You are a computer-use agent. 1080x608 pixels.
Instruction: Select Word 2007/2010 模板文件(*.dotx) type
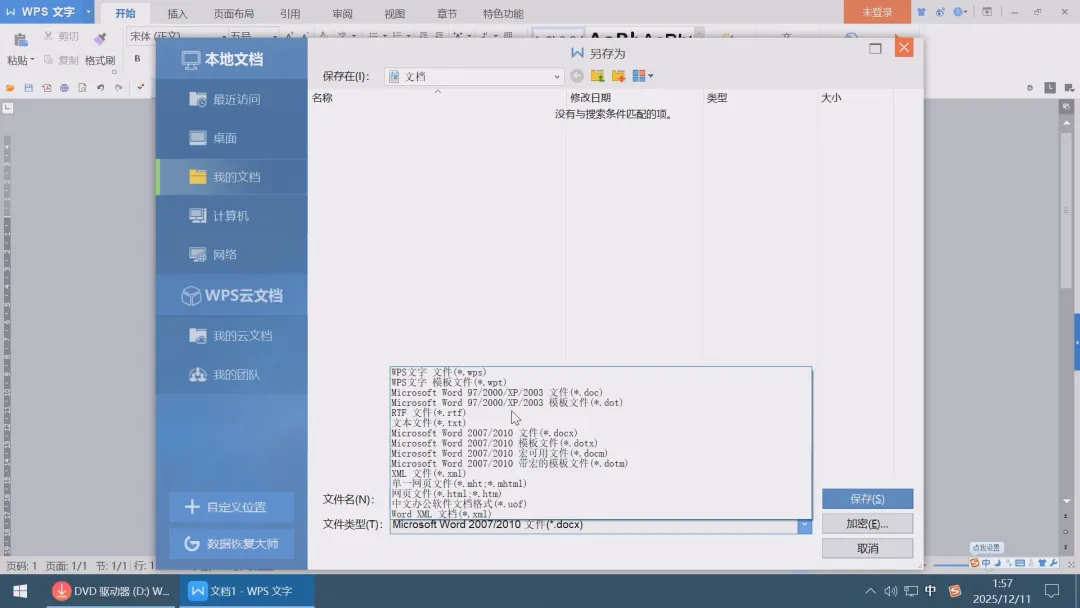click(494, 443)
